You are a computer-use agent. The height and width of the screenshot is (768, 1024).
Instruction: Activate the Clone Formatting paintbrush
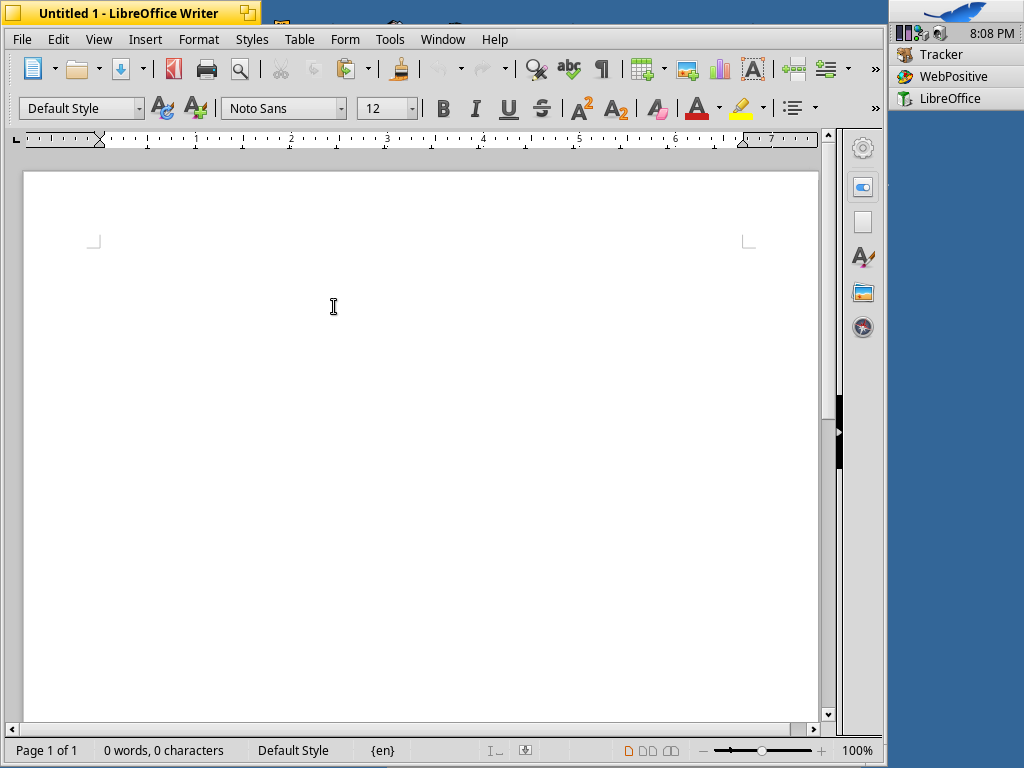click(400, 69)
